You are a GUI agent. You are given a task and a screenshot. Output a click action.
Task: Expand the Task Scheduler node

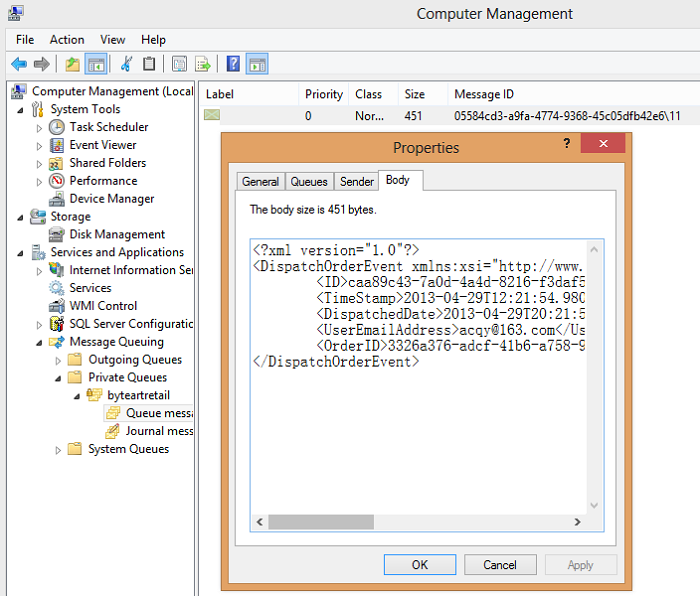[39, 128]
